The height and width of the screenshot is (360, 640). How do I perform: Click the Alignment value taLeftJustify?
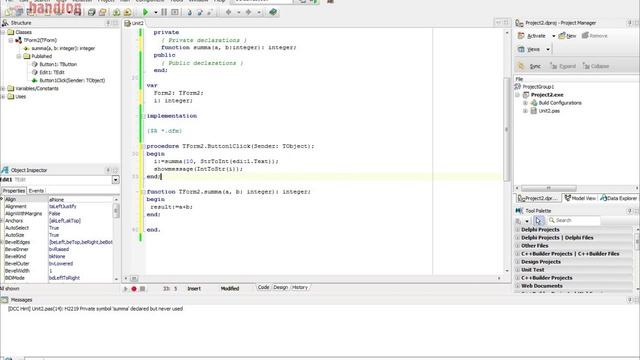[62, 207]
